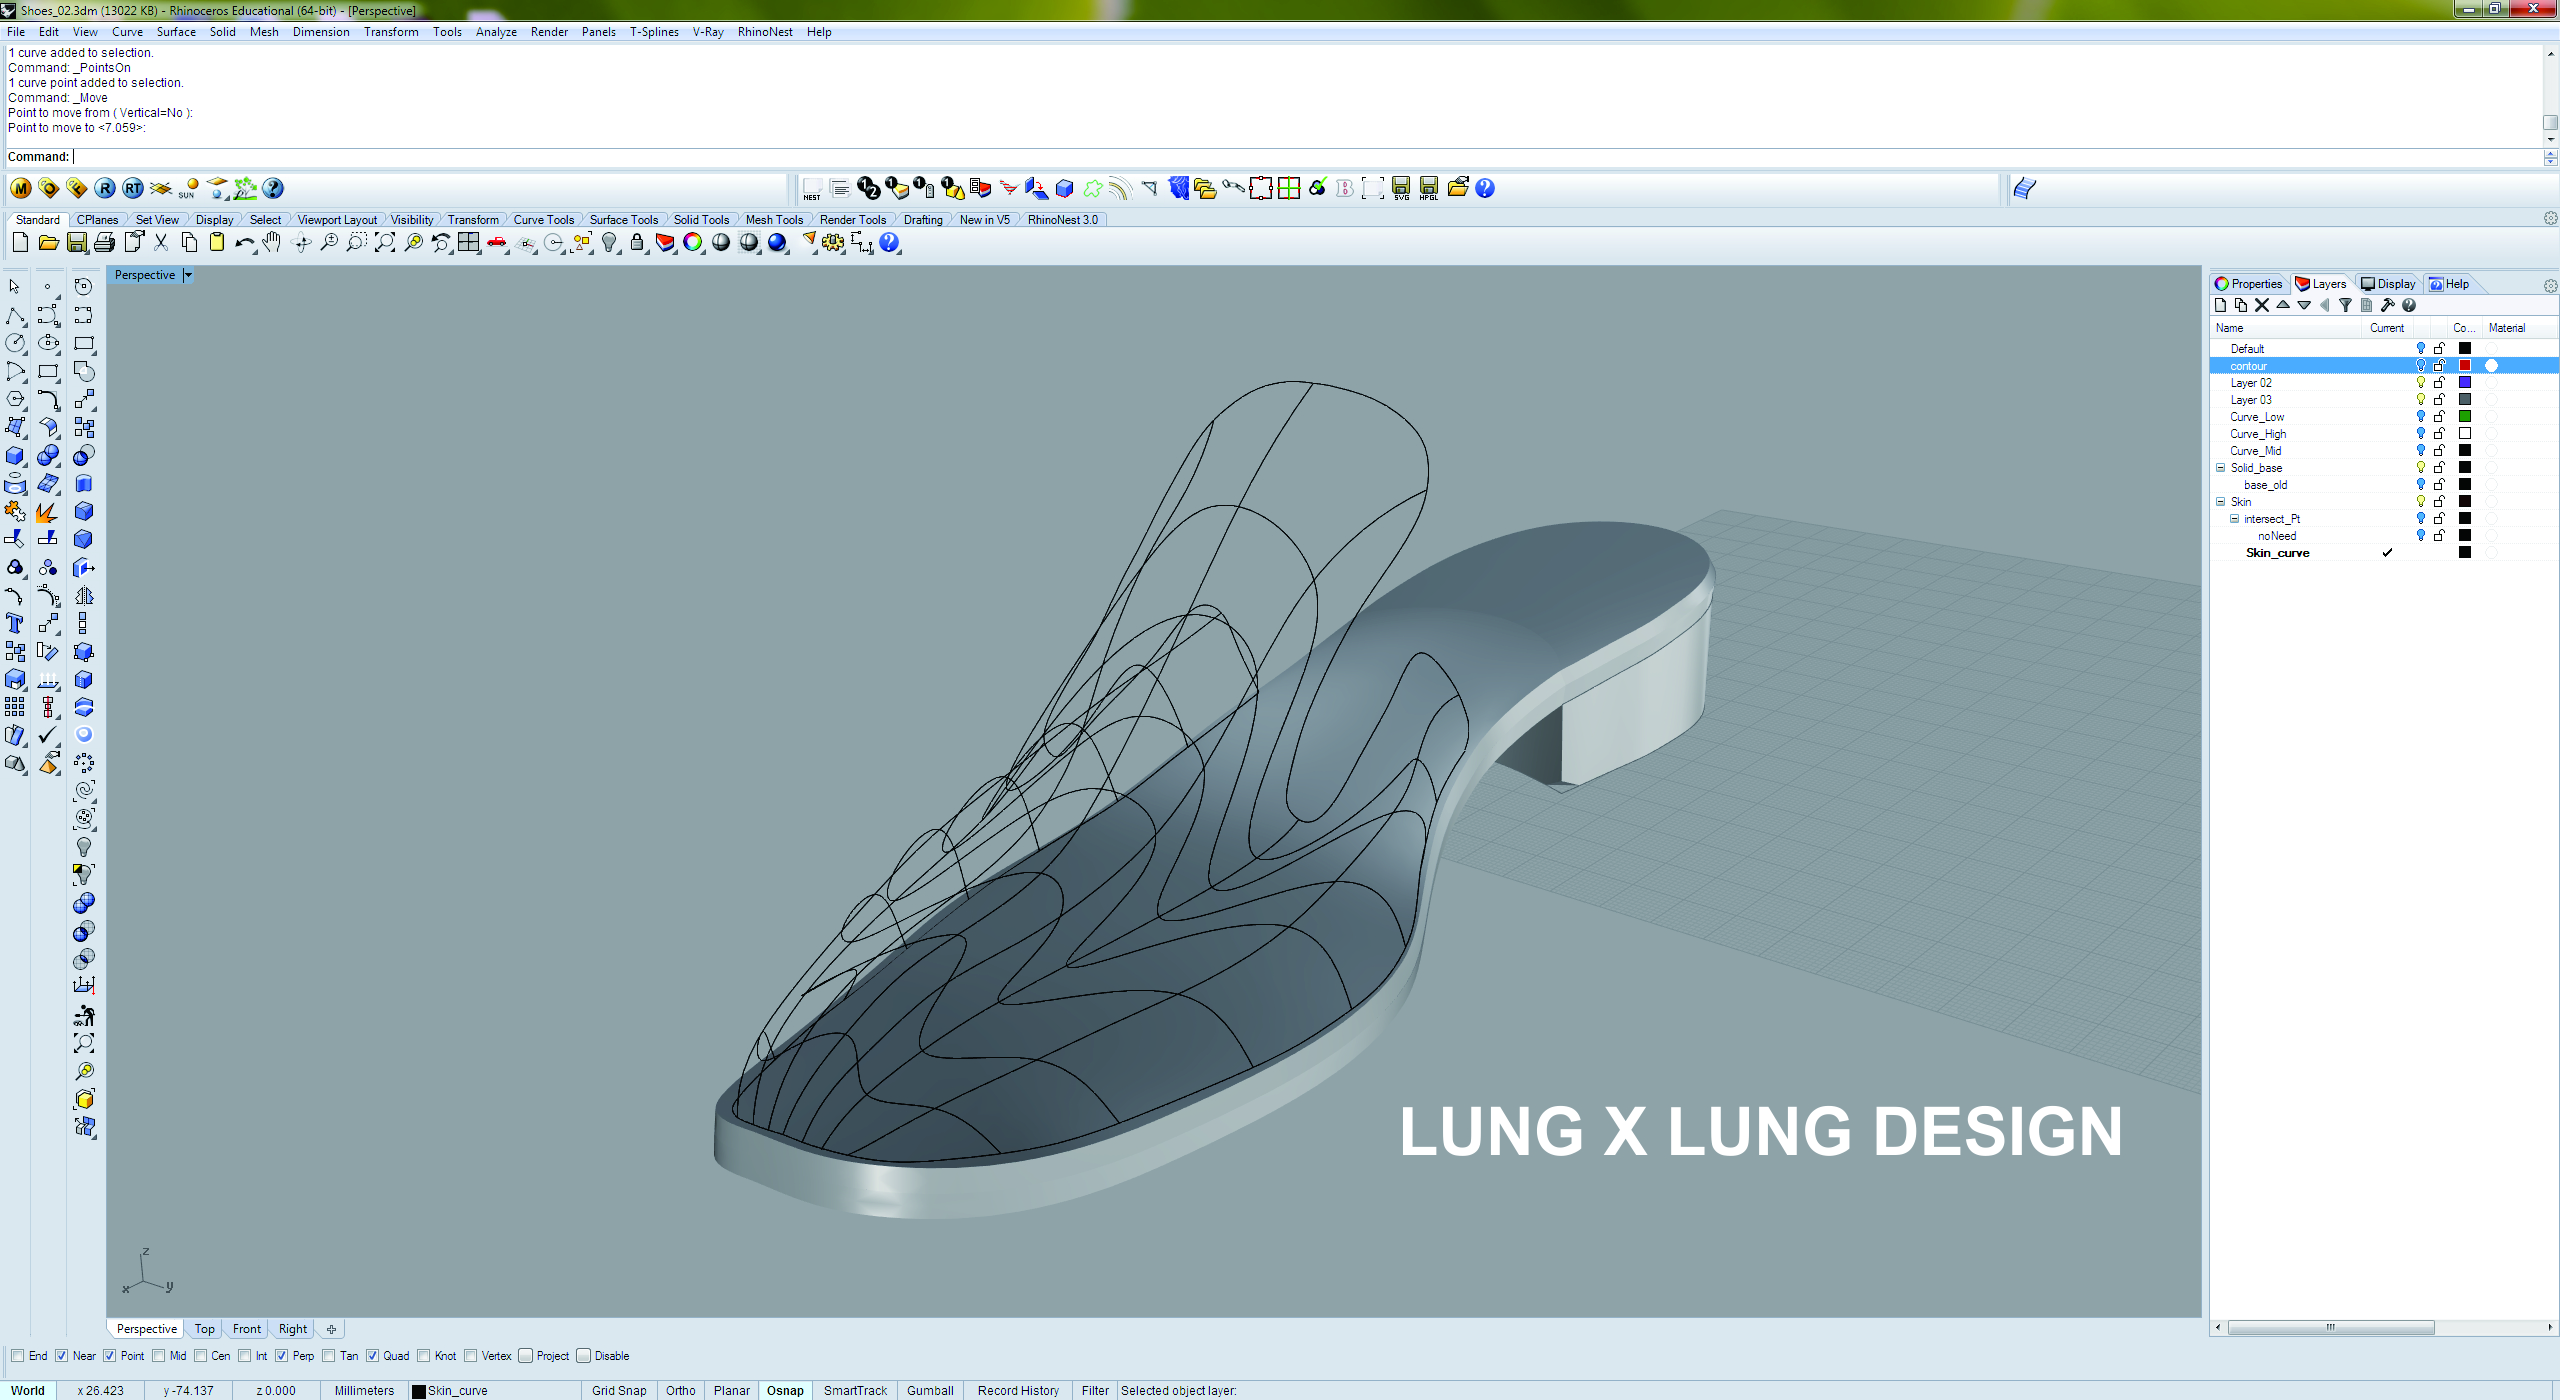Open the Surface menu
The image size is (2560, 1400).
176,32
